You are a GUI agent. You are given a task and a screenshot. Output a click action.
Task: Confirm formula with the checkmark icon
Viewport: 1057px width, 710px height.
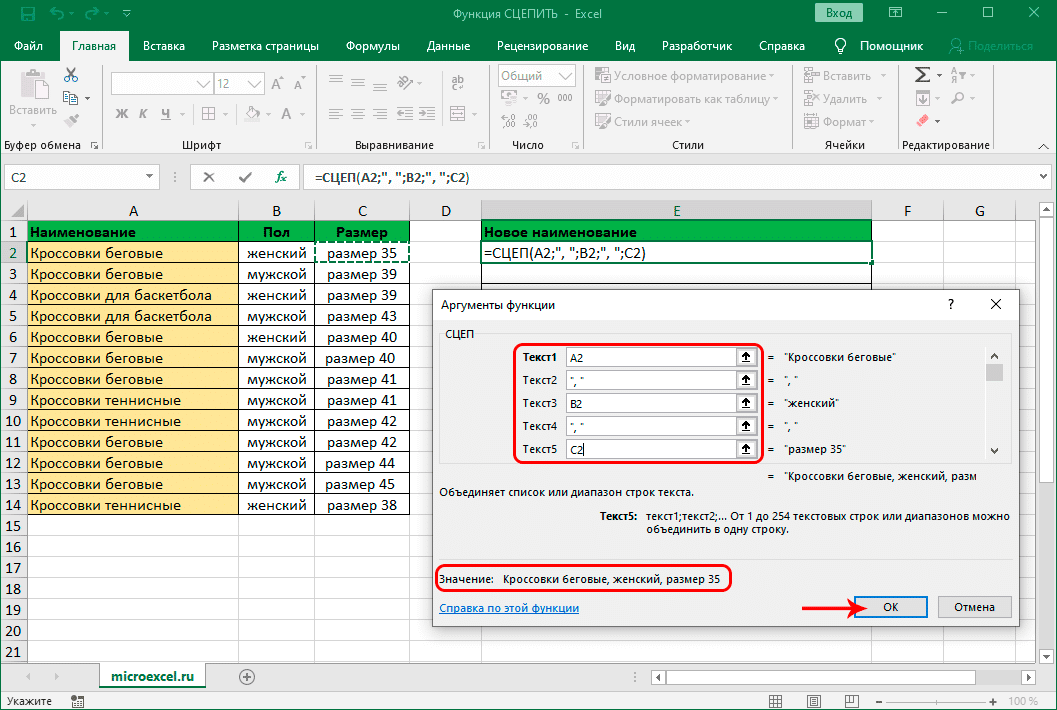[245, 177]
